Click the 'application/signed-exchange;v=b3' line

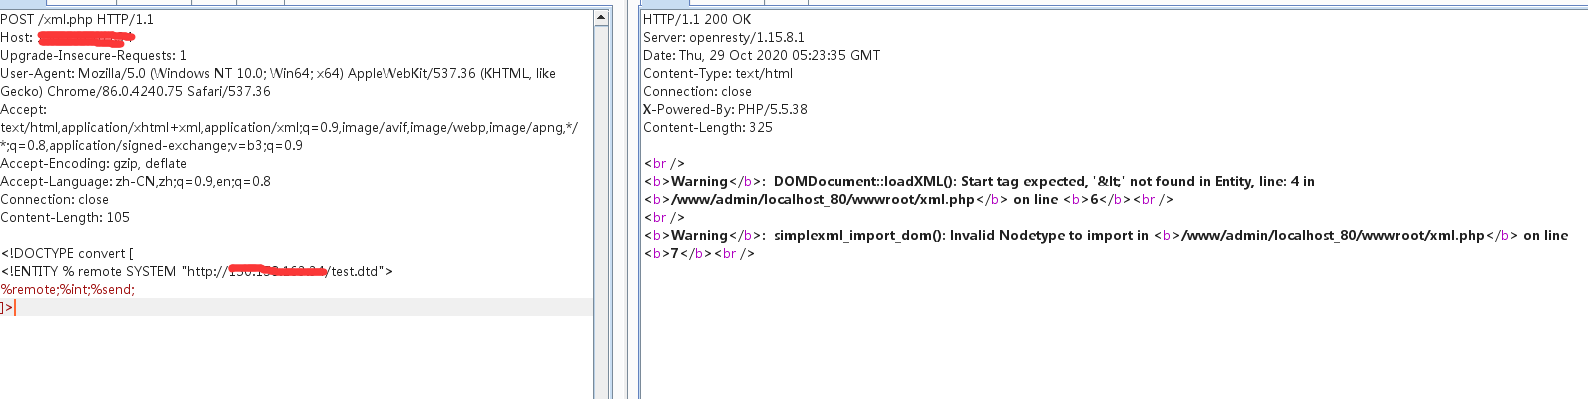(151, 145)
